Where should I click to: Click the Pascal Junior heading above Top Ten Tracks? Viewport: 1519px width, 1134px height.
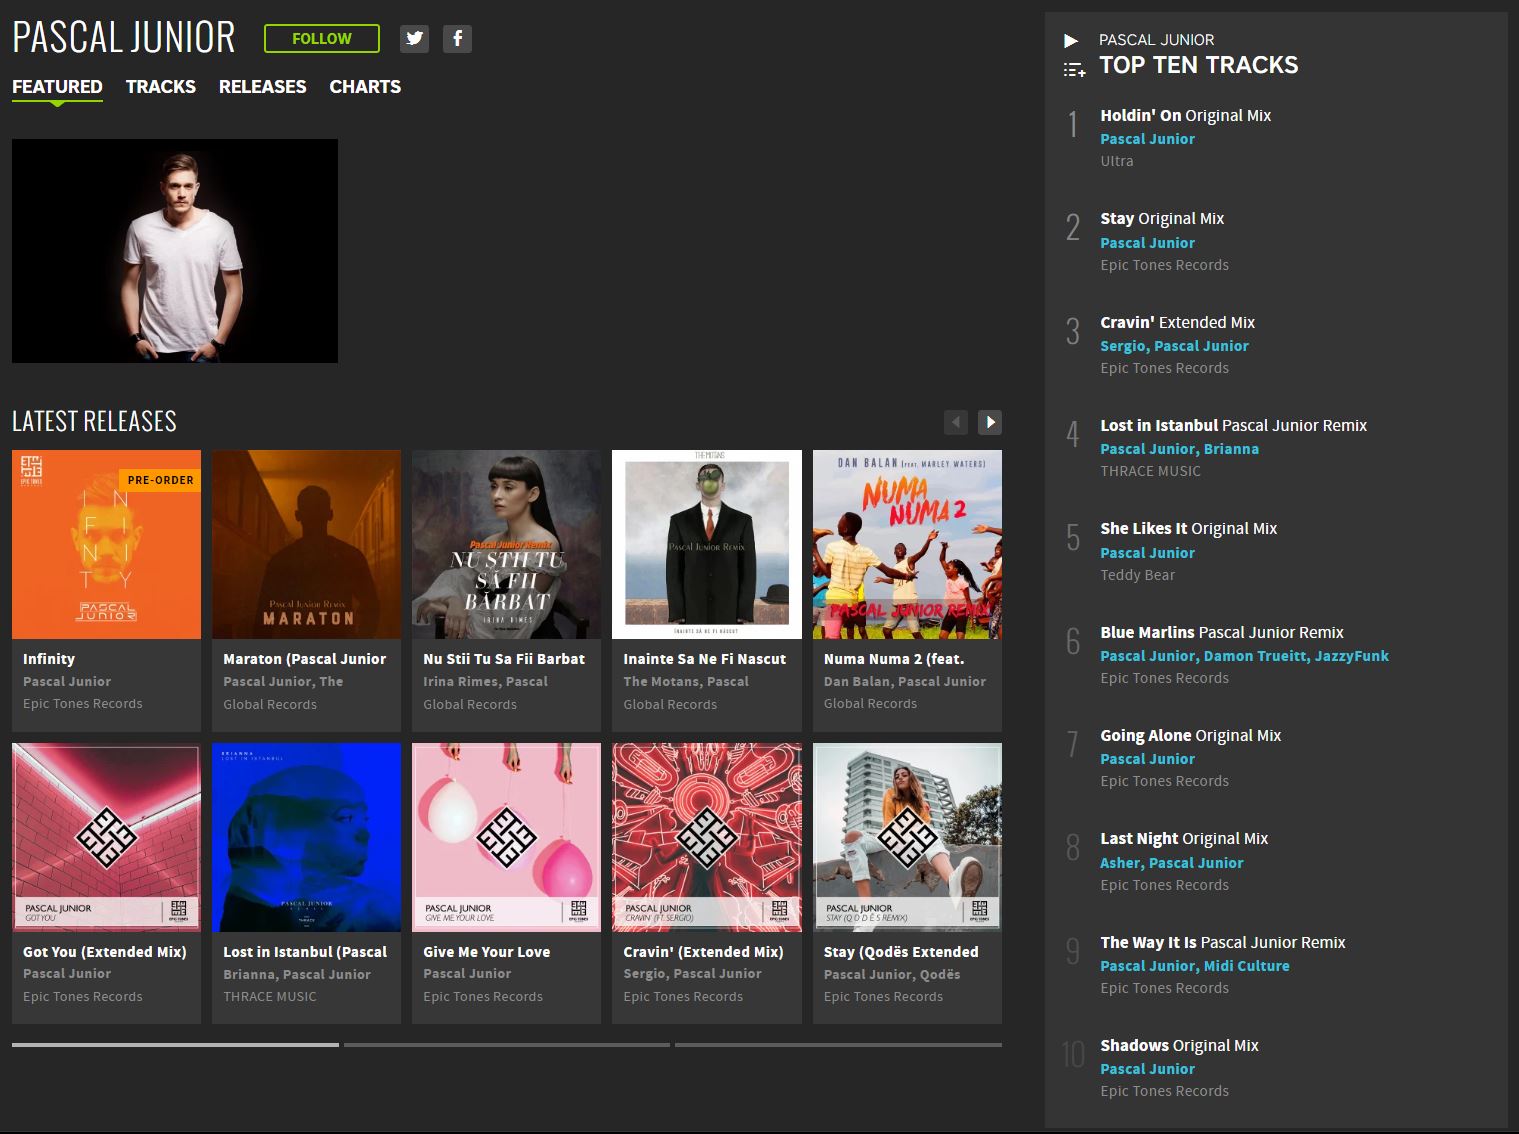pyautogui.click(x=1157, y=40)
